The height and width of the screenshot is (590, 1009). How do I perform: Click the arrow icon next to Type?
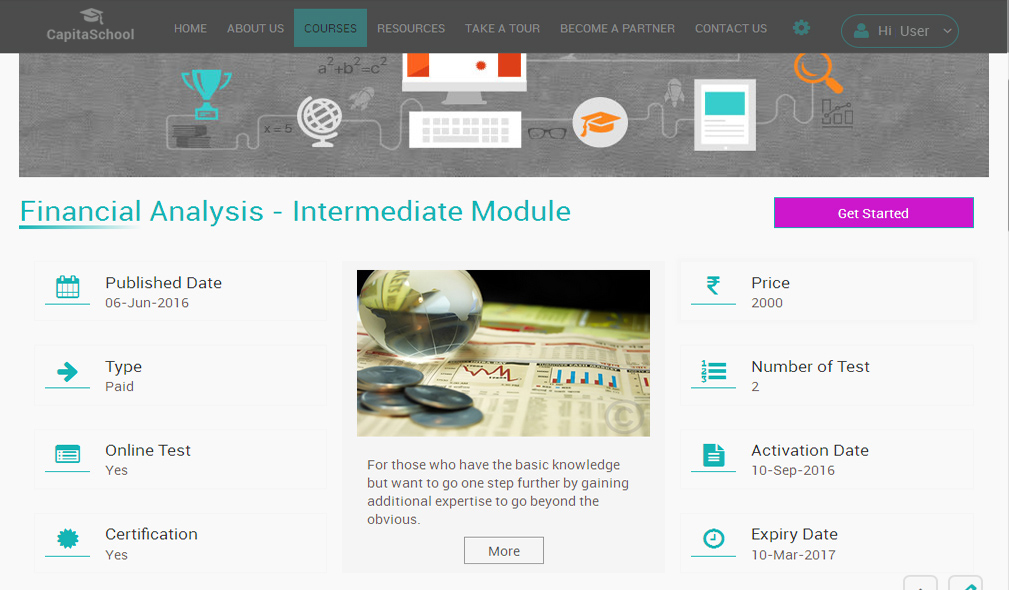pyautogui.click(x=67, y=372)
